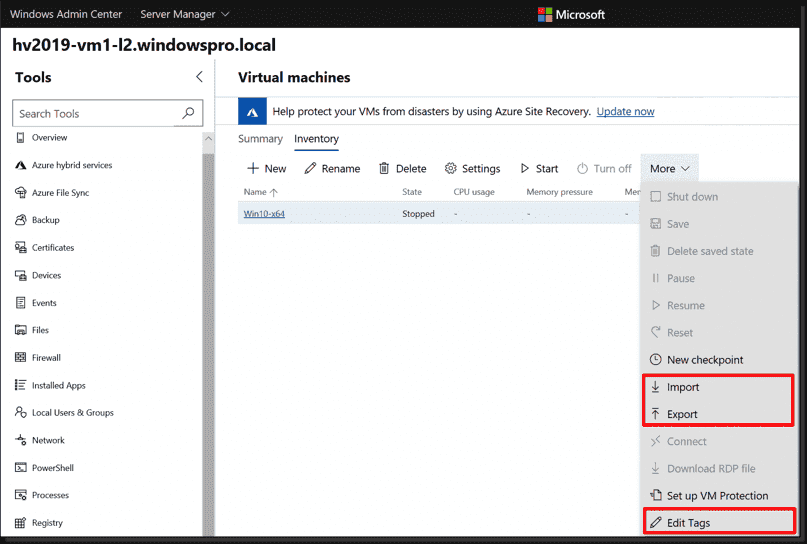The image size is (807, 544).
Task: Click the search magnifier icon
Action: click(188, 113)
